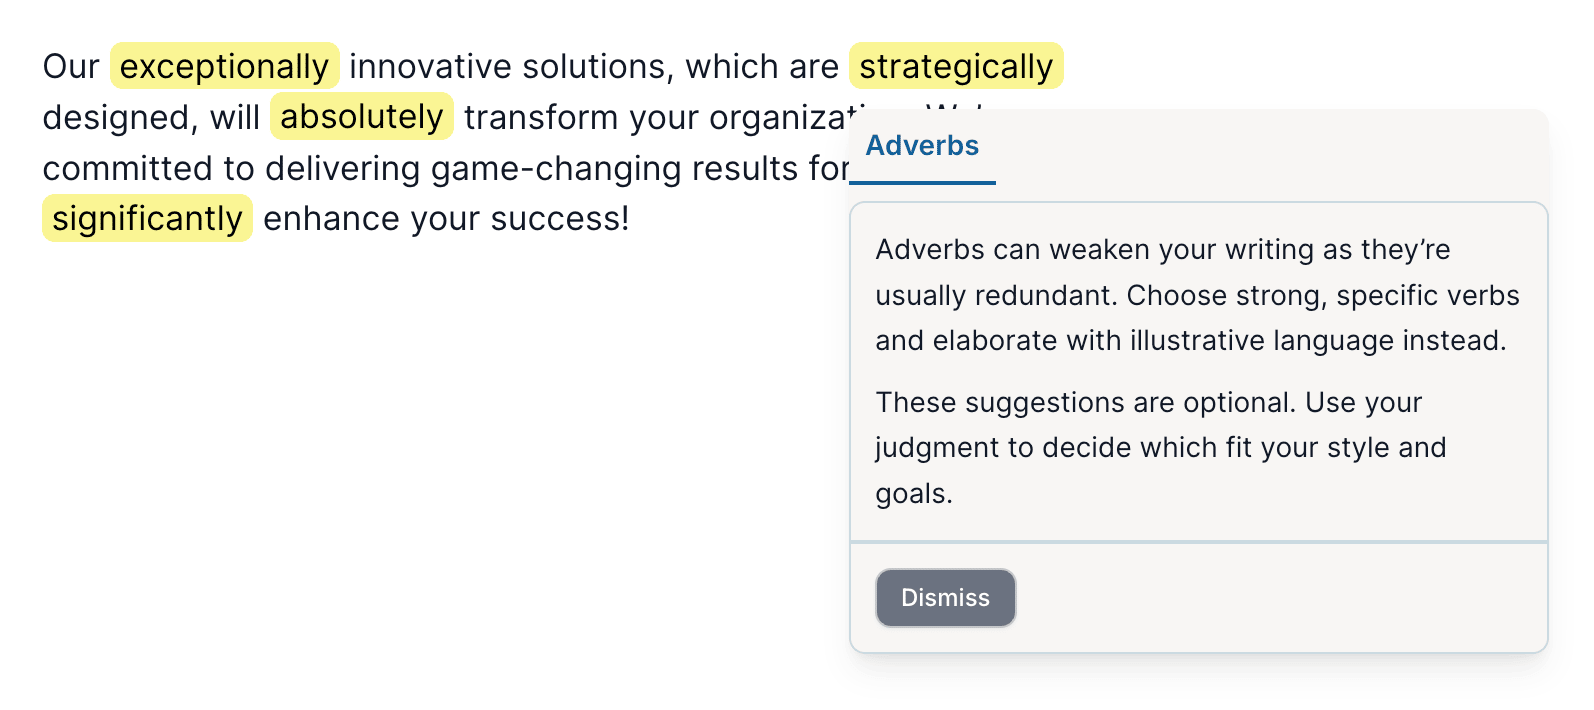The height and width of the screenshot is (710, 1594).
Task: Place cursor in the word "enhance"
Action: [322, 219]
